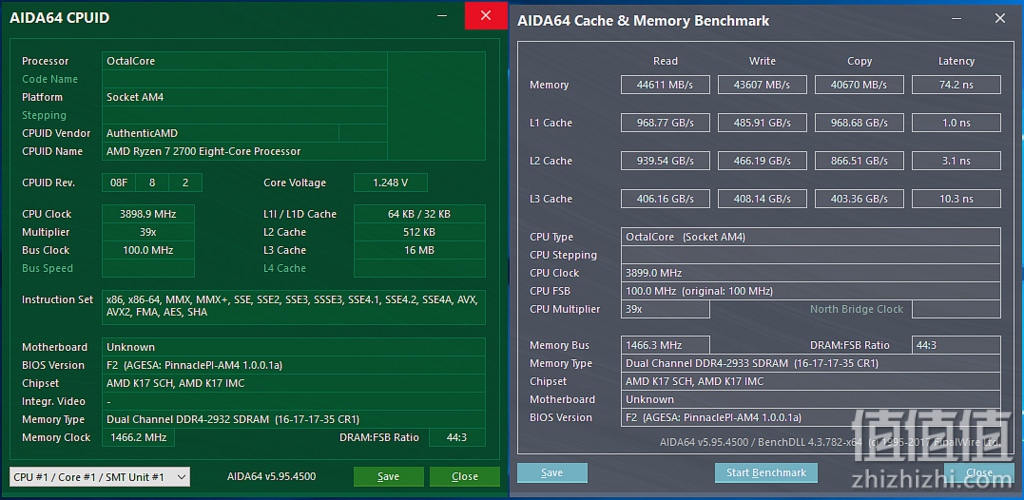Screen dimensions: 1024x500
Task: Select Processor OctalCore field in CPUID
Action: 245,61
